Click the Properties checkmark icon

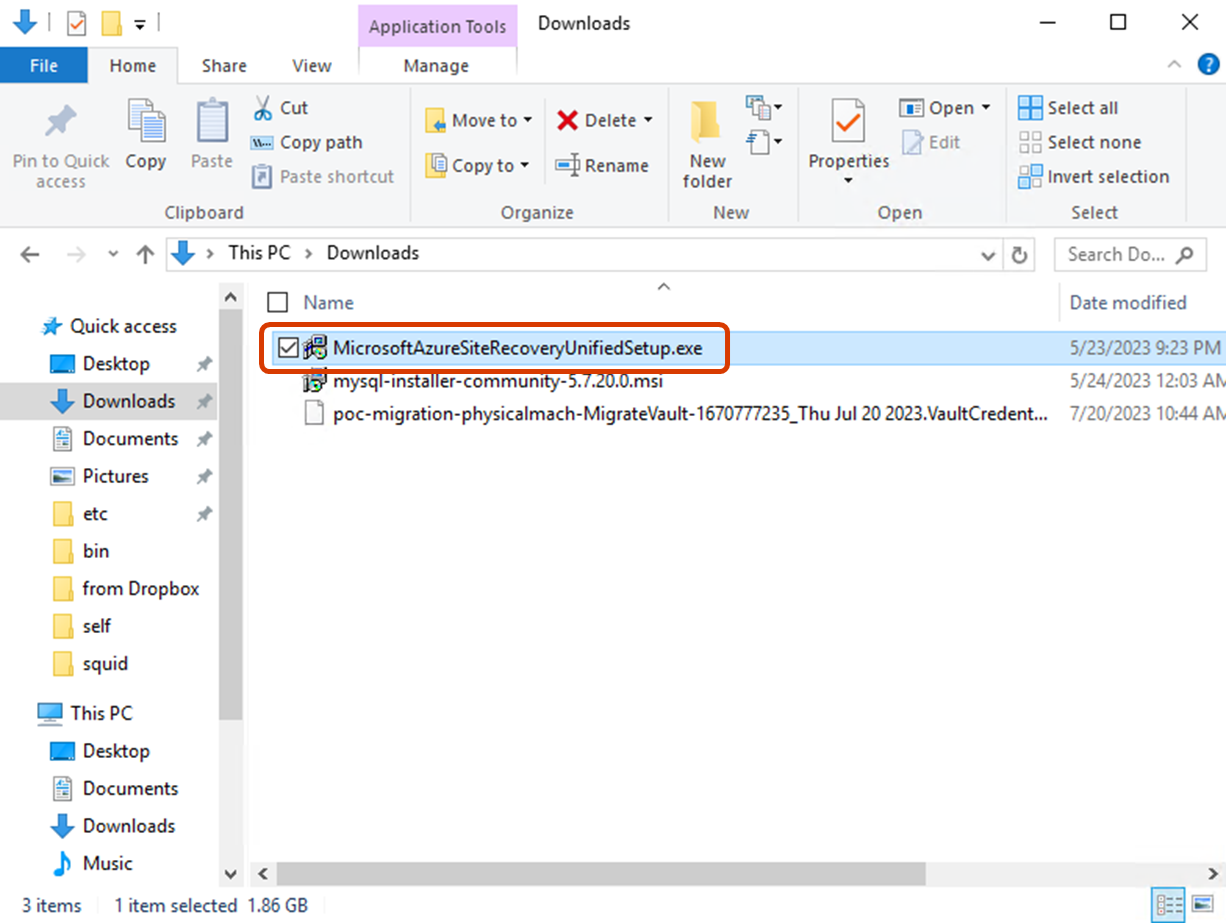coord(848,122)
